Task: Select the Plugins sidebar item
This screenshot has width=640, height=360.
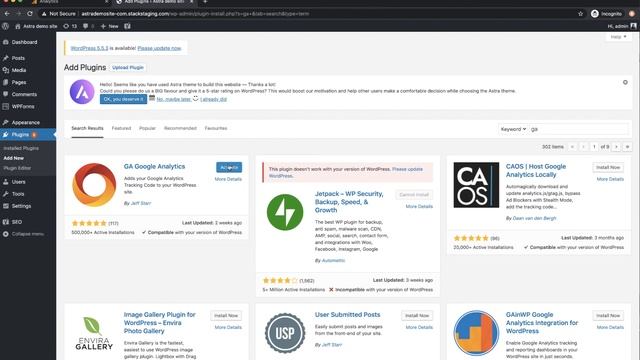Action: coord(20,135)
